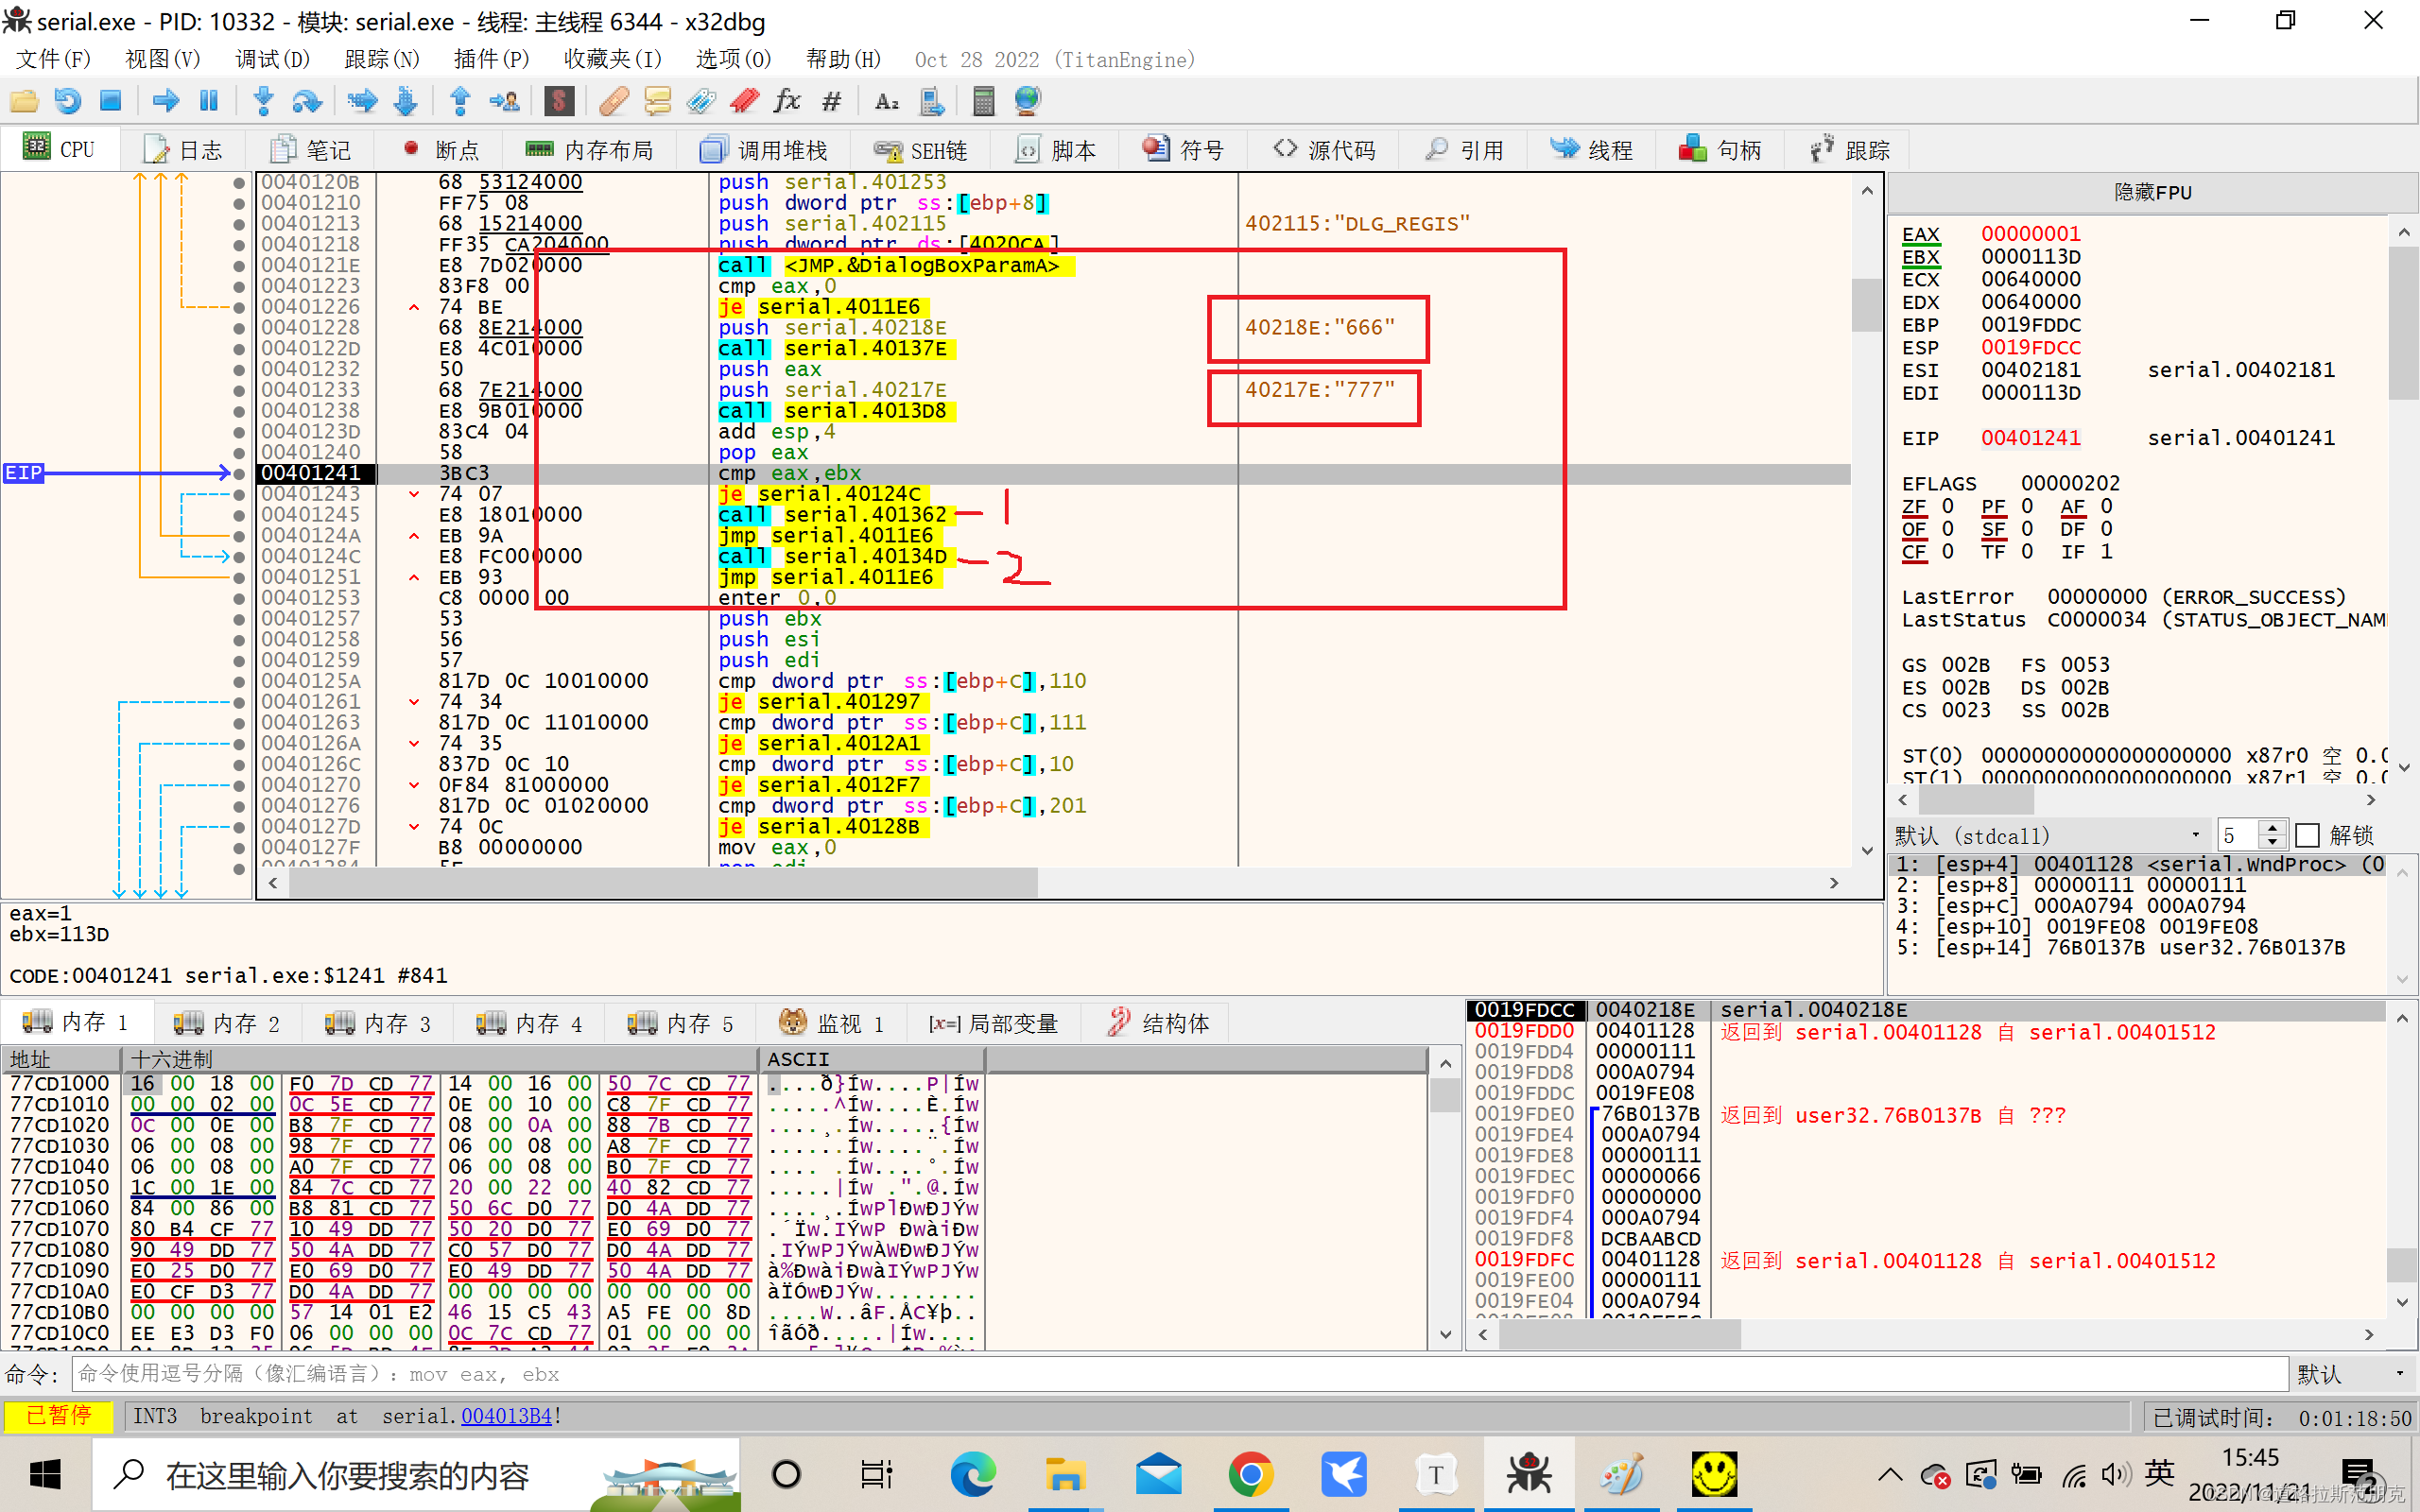The width and height of the screenshot is (2420, 1512).
Task: Stop debugging with the square icon
Action: point(110,100)
